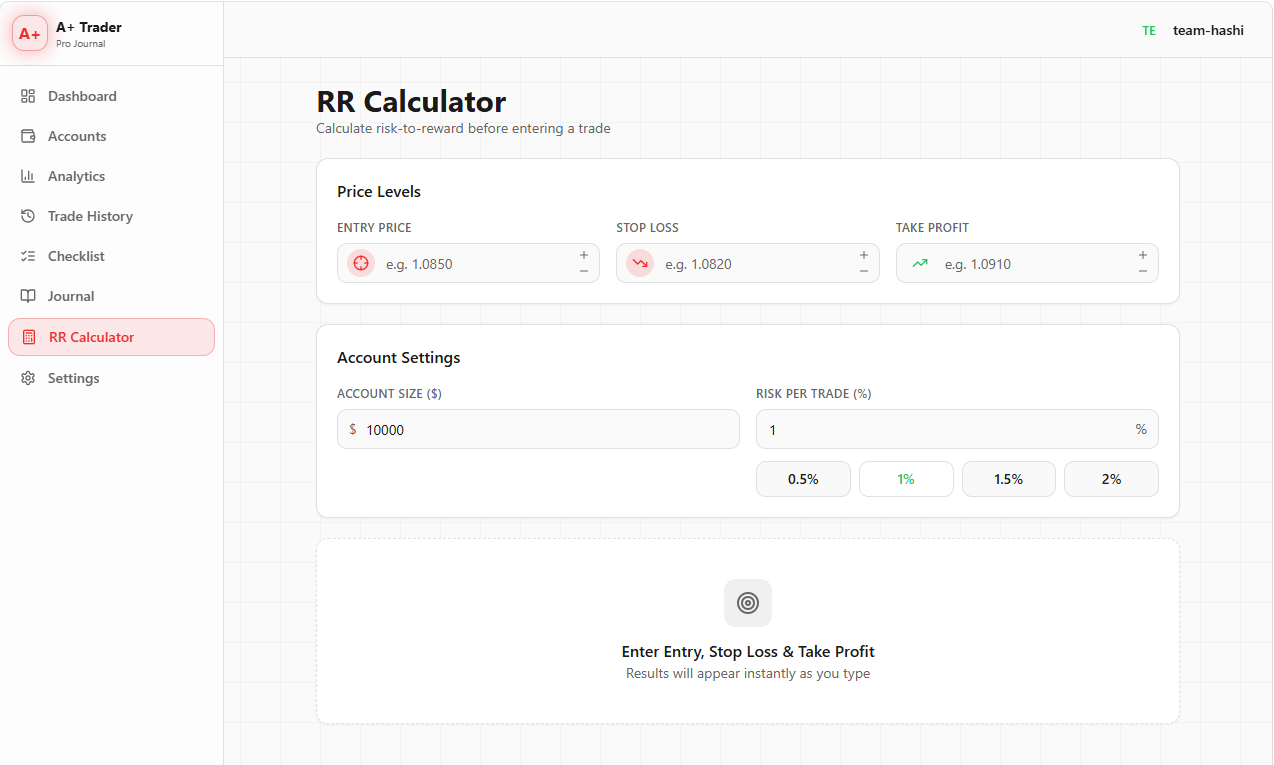Decrease Take Profit with minus stepper

1143,271
